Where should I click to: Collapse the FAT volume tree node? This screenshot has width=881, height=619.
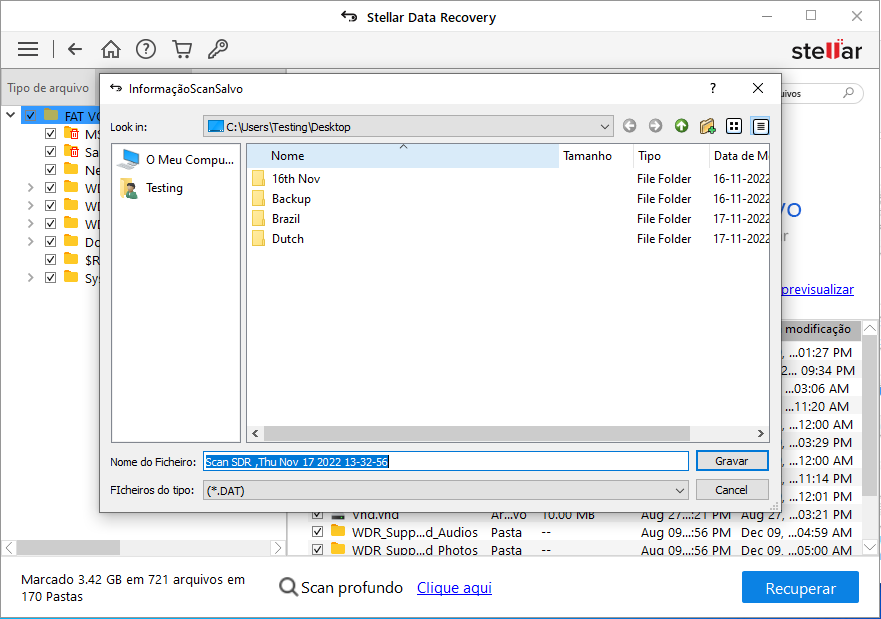(x=10, y=115)
